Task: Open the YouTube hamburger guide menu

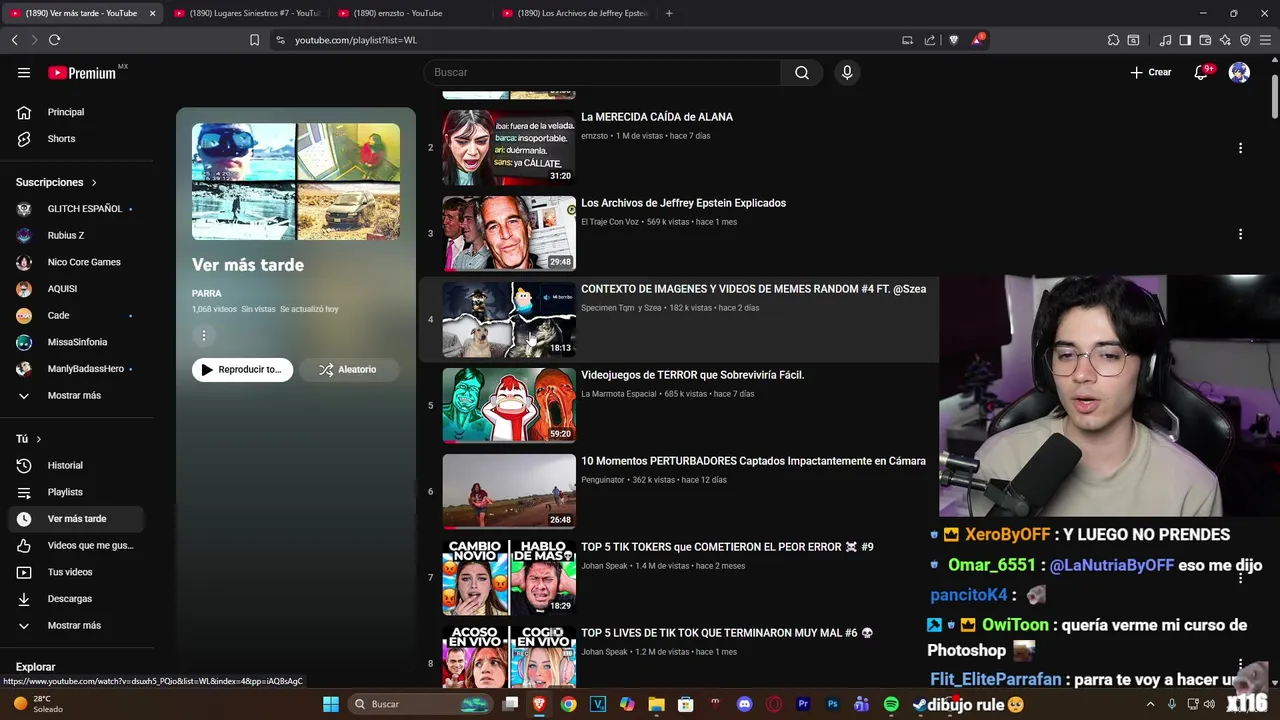Action: click(24, 72)
